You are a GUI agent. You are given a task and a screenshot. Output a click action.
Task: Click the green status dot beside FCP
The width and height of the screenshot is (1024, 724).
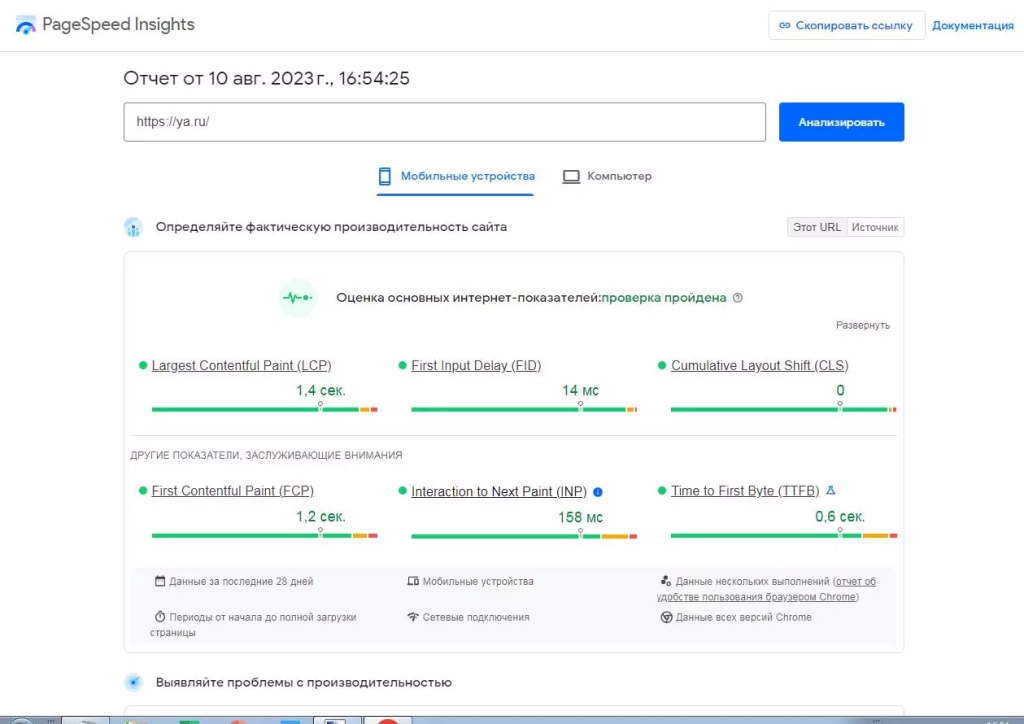(143, 491)
